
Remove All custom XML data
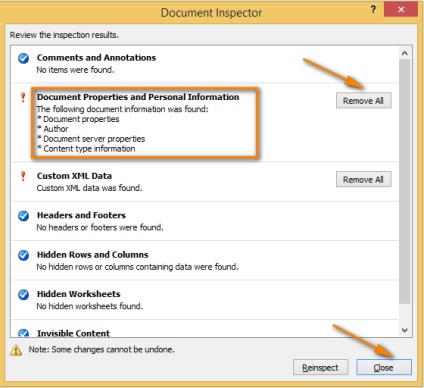click(363, 179)
